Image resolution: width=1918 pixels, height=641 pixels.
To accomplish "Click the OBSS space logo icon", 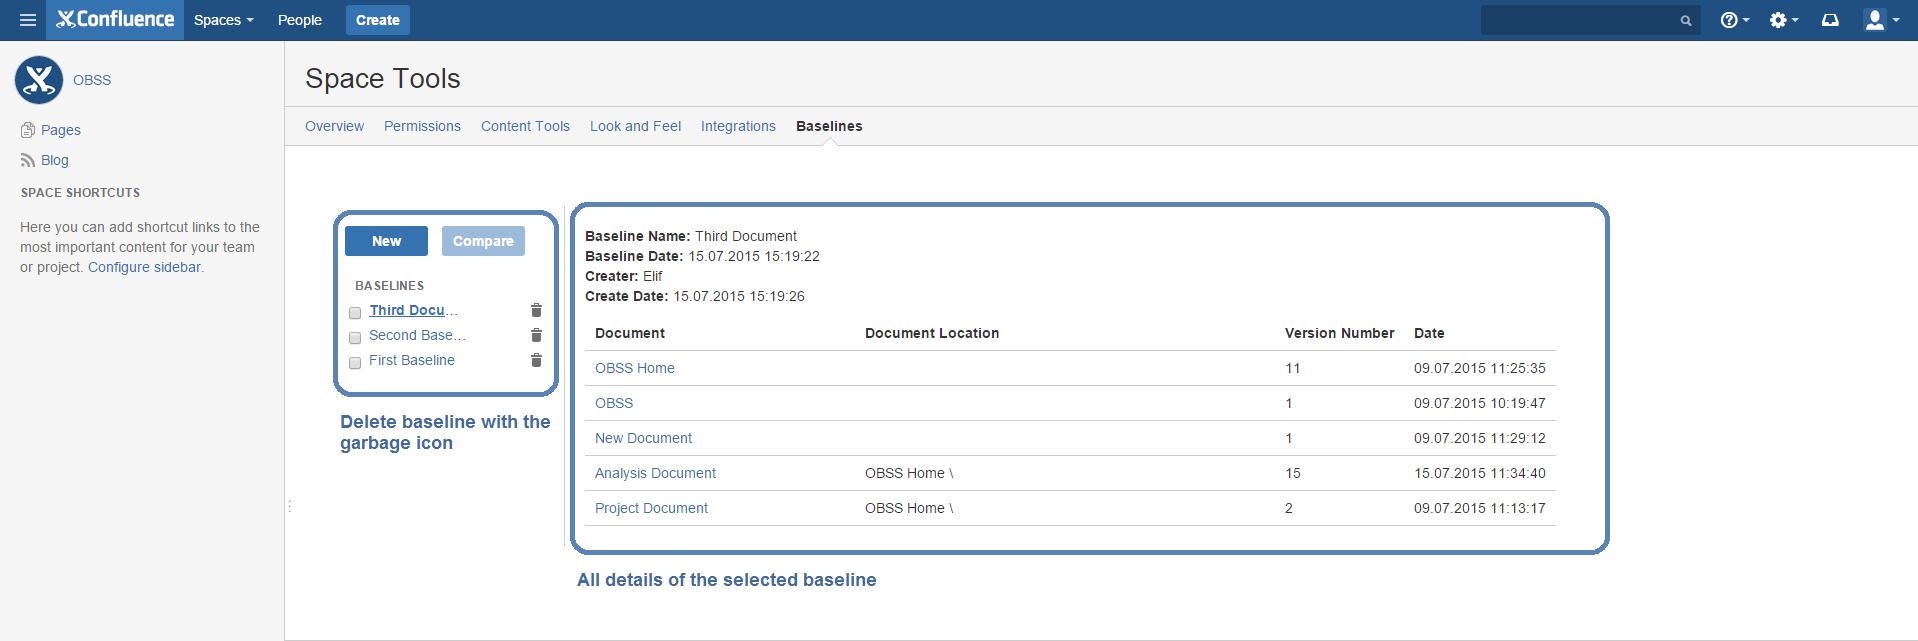I will tap(39, 80).
